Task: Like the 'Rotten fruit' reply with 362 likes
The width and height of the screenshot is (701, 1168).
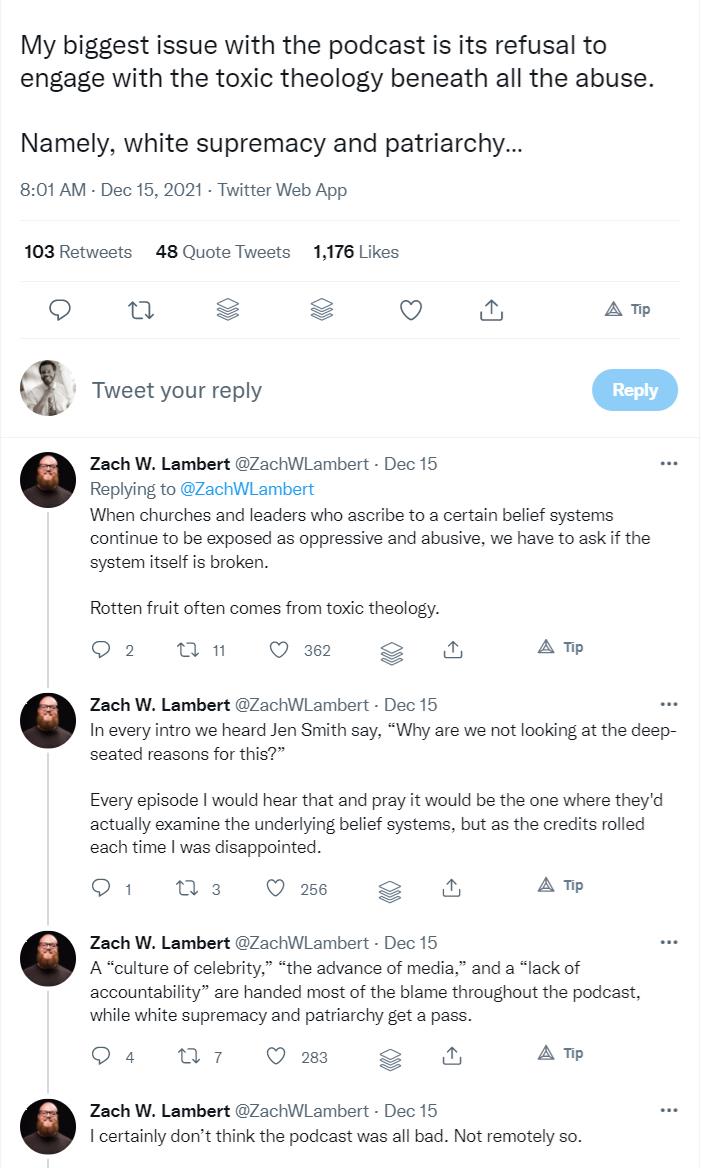Action: [x=279, y=650]
